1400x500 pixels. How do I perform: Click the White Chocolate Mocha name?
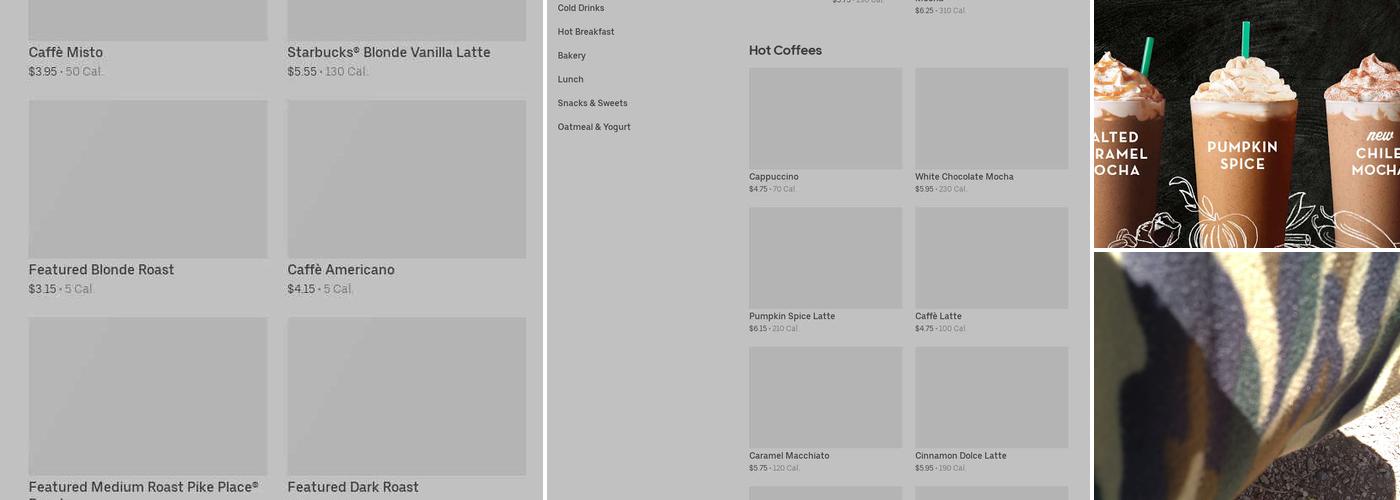pos(964,177)
